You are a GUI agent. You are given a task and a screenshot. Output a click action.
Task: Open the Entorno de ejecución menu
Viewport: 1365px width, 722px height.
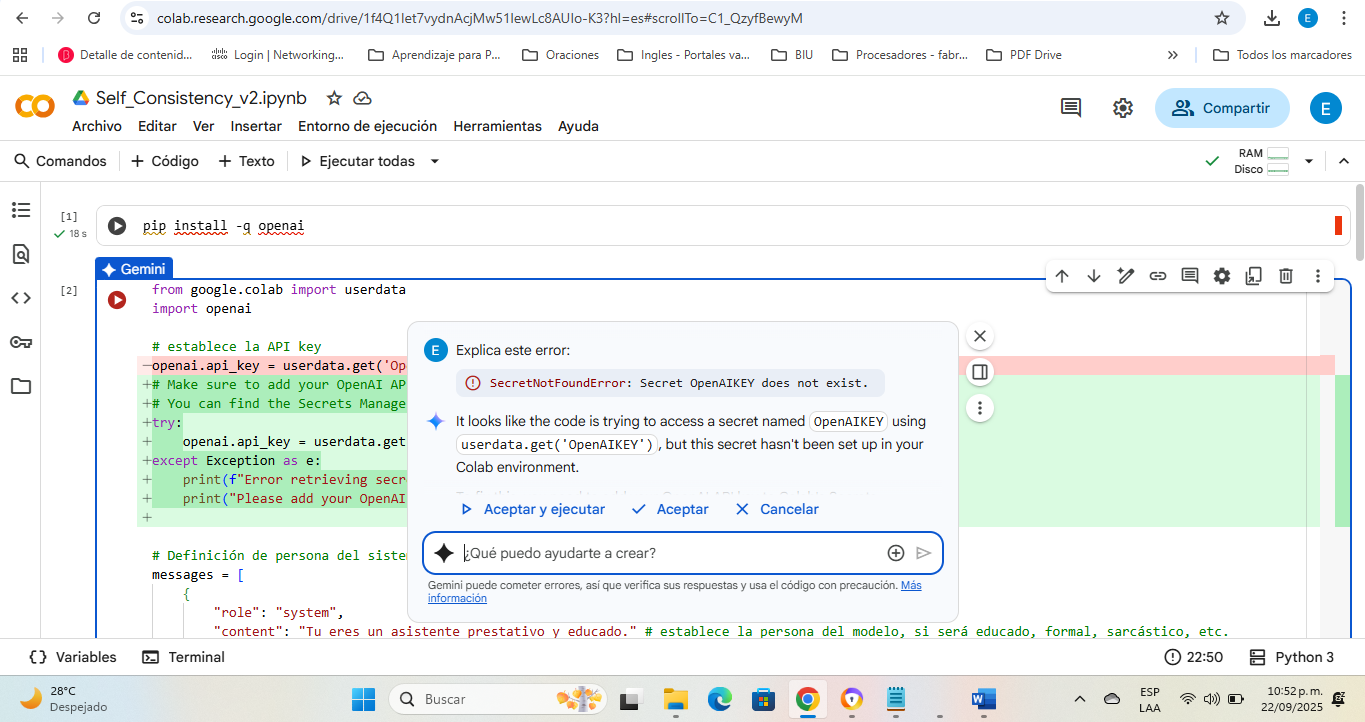[368, 126]
